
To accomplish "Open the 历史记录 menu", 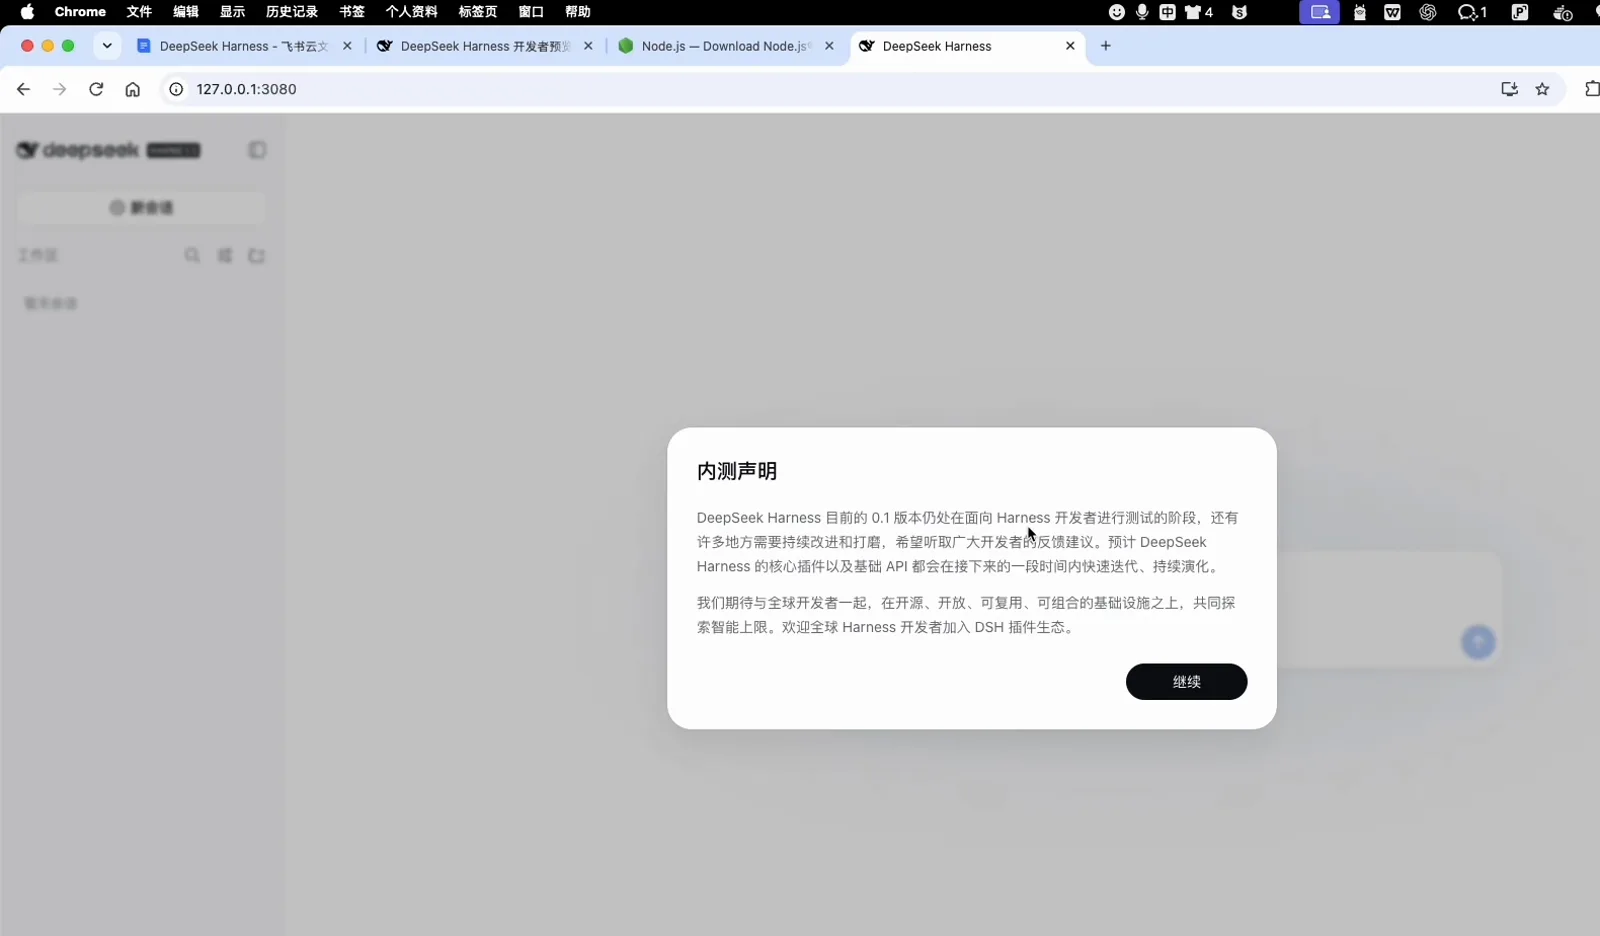I will (x=291, y=12).
